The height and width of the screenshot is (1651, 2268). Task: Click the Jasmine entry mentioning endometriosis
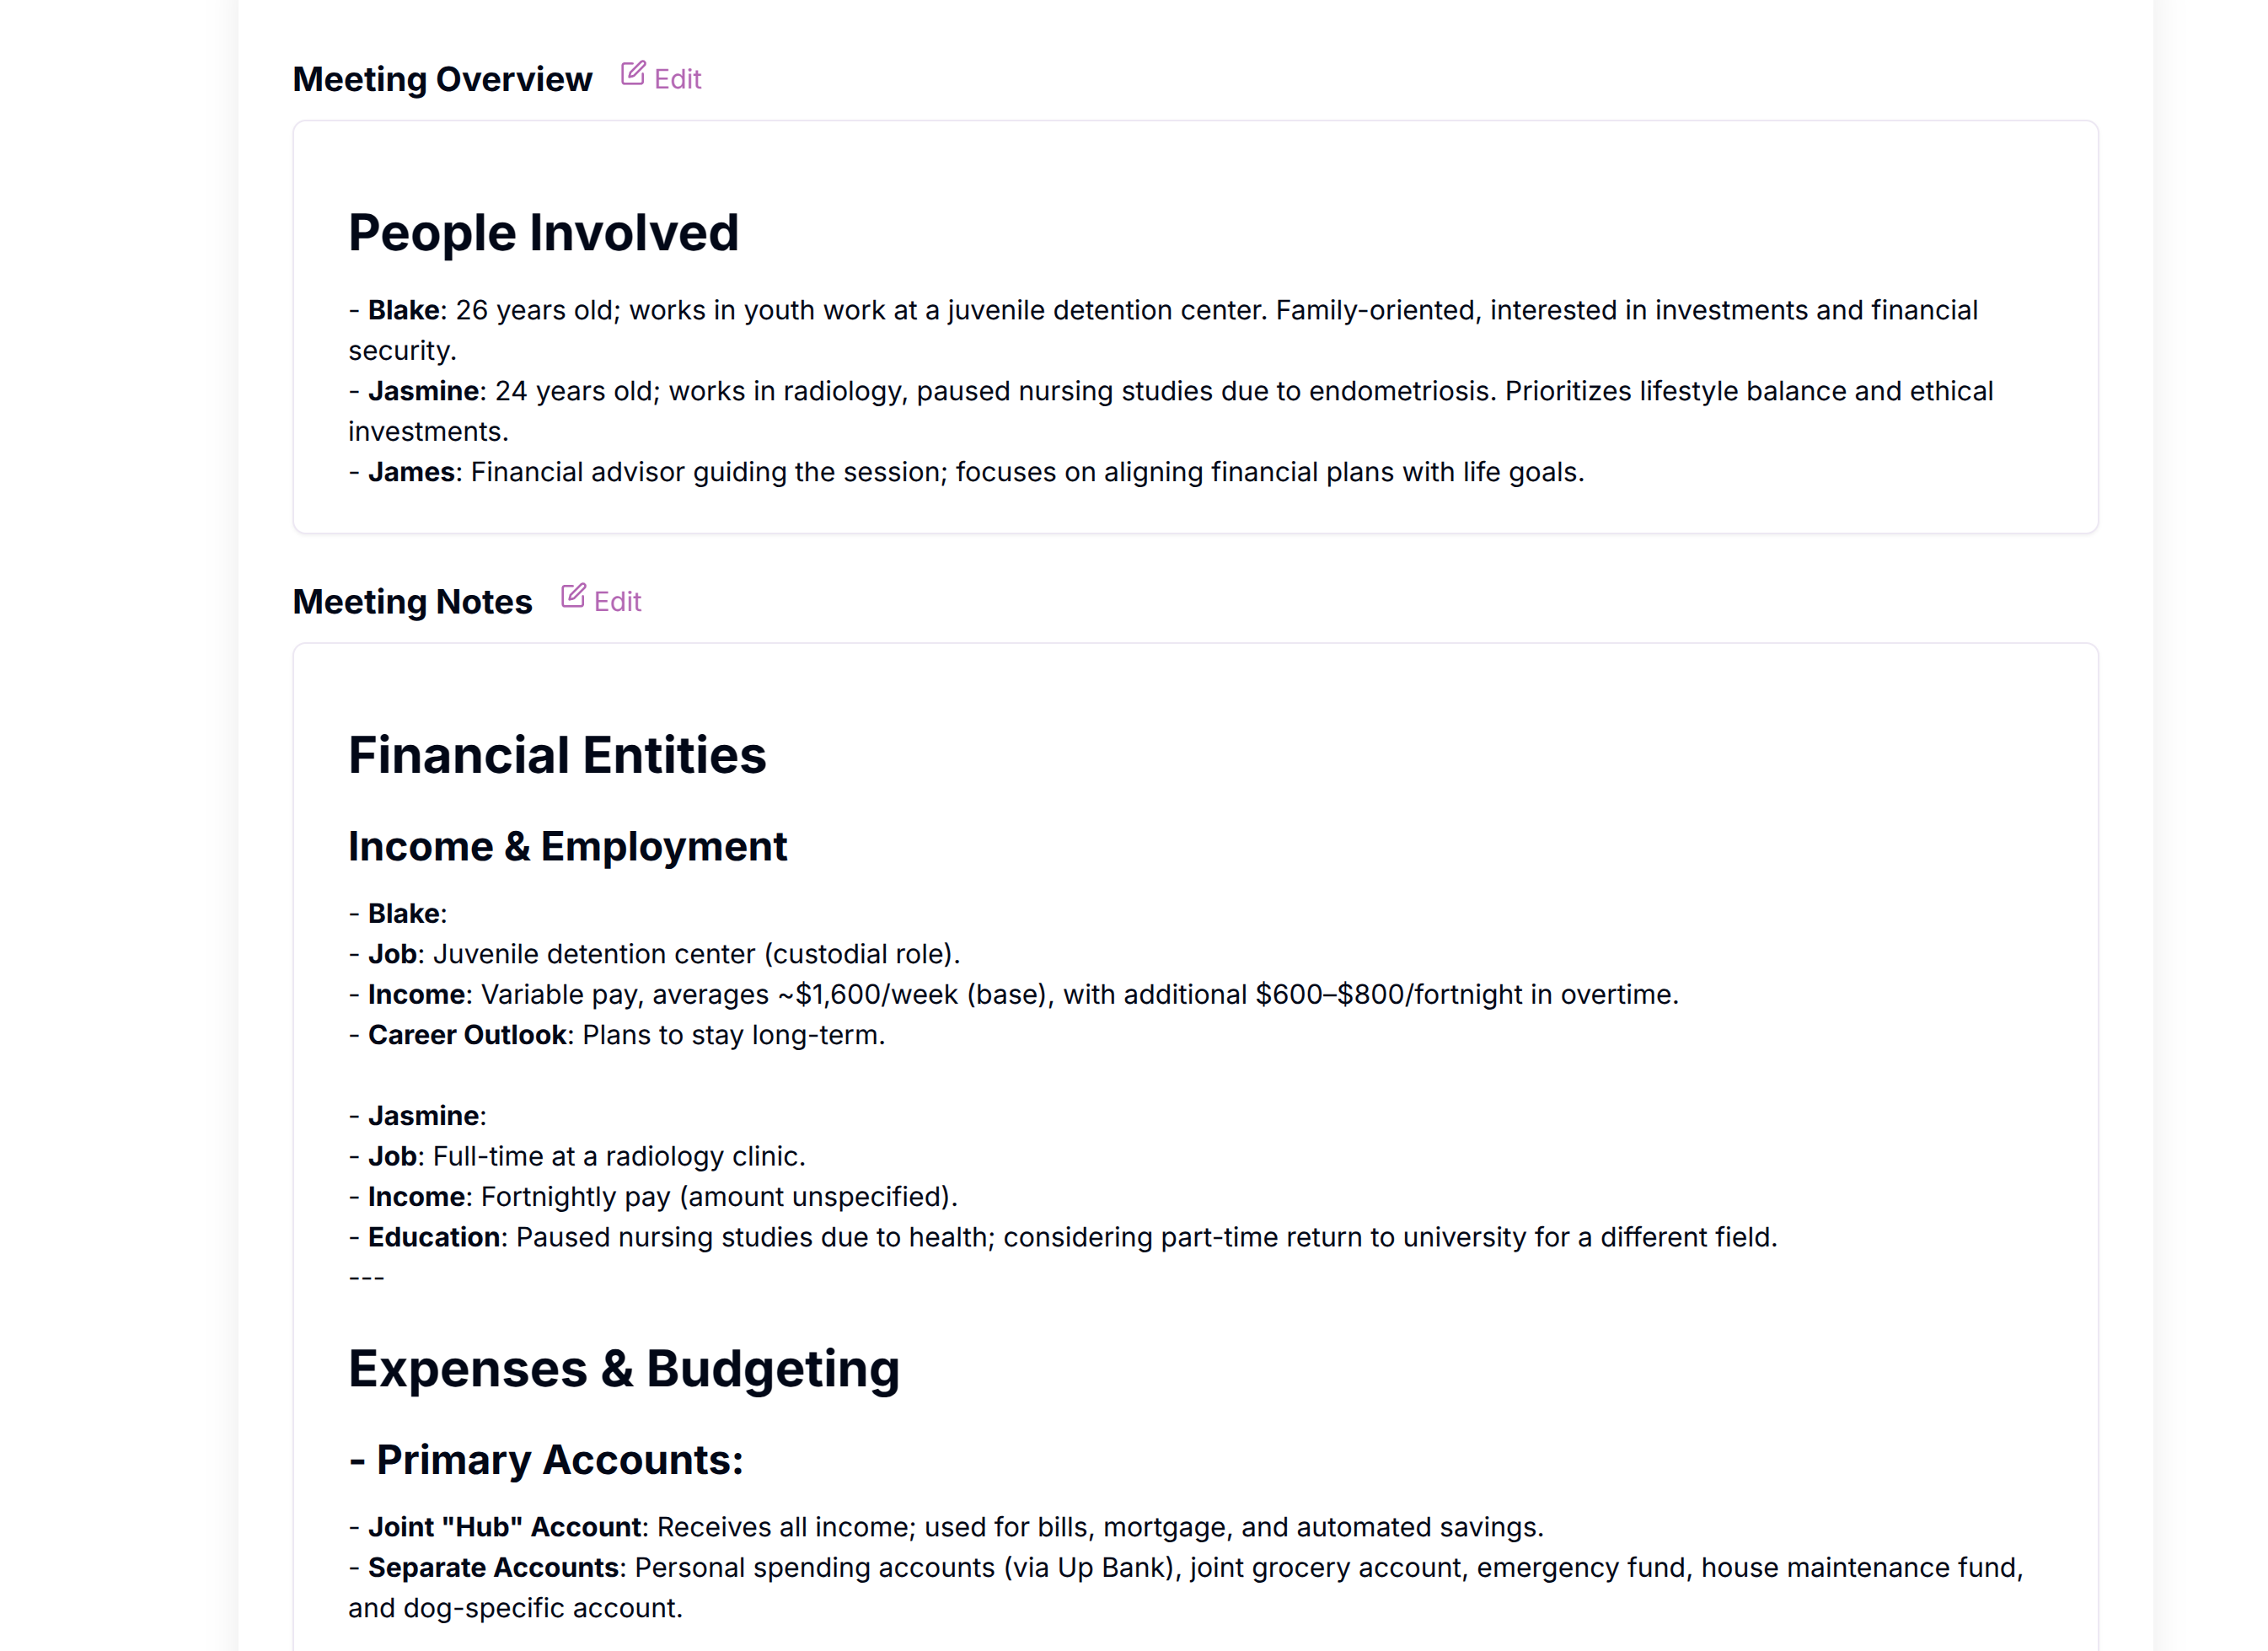[1171, 411]
